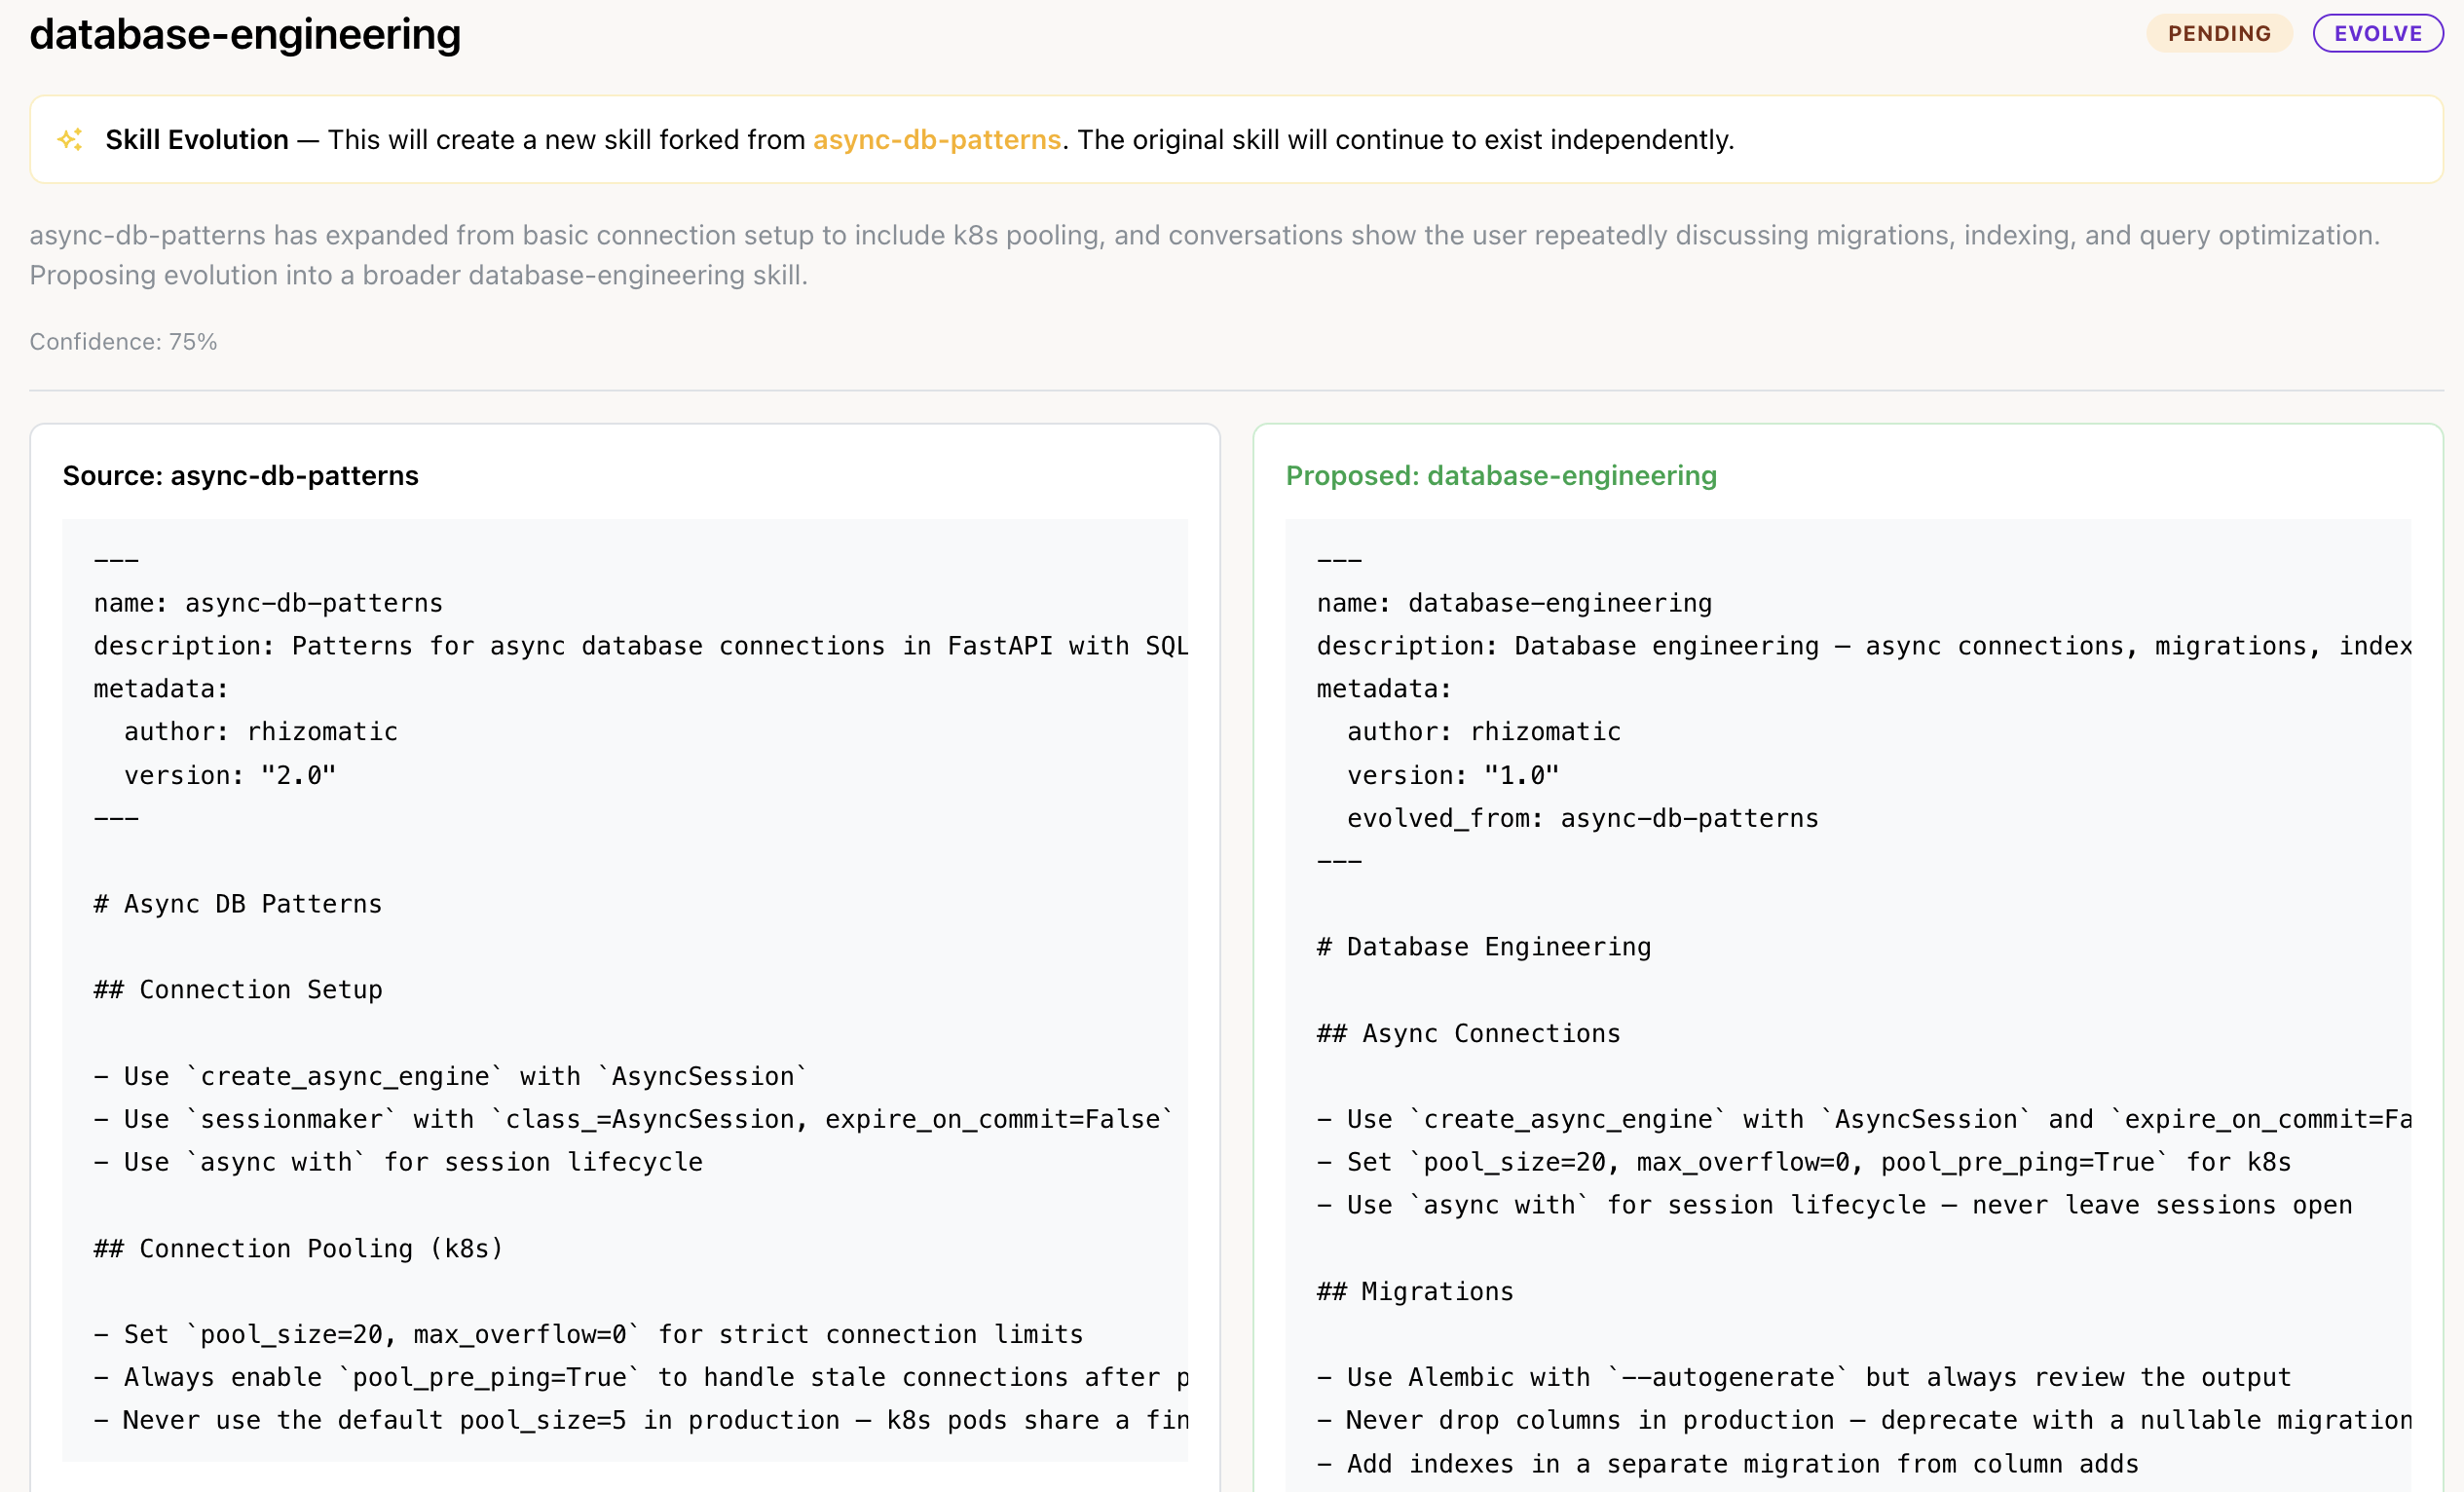2464x1492 pixels.
Task: Click 'Always enable pool_pre_ping=True' line
Action: (640, 1378)
